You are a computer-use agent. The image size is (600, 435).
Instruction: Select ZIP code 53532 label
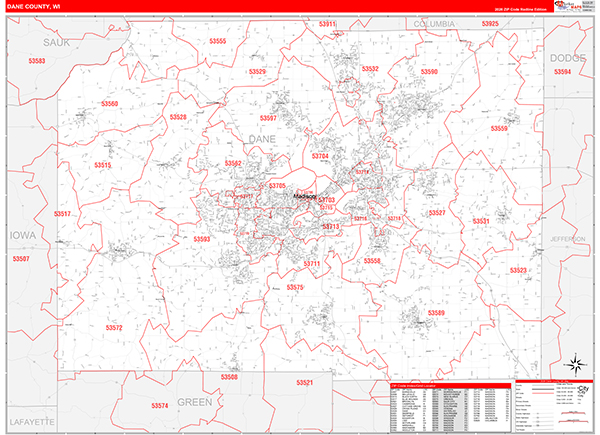tap(370, 69)
